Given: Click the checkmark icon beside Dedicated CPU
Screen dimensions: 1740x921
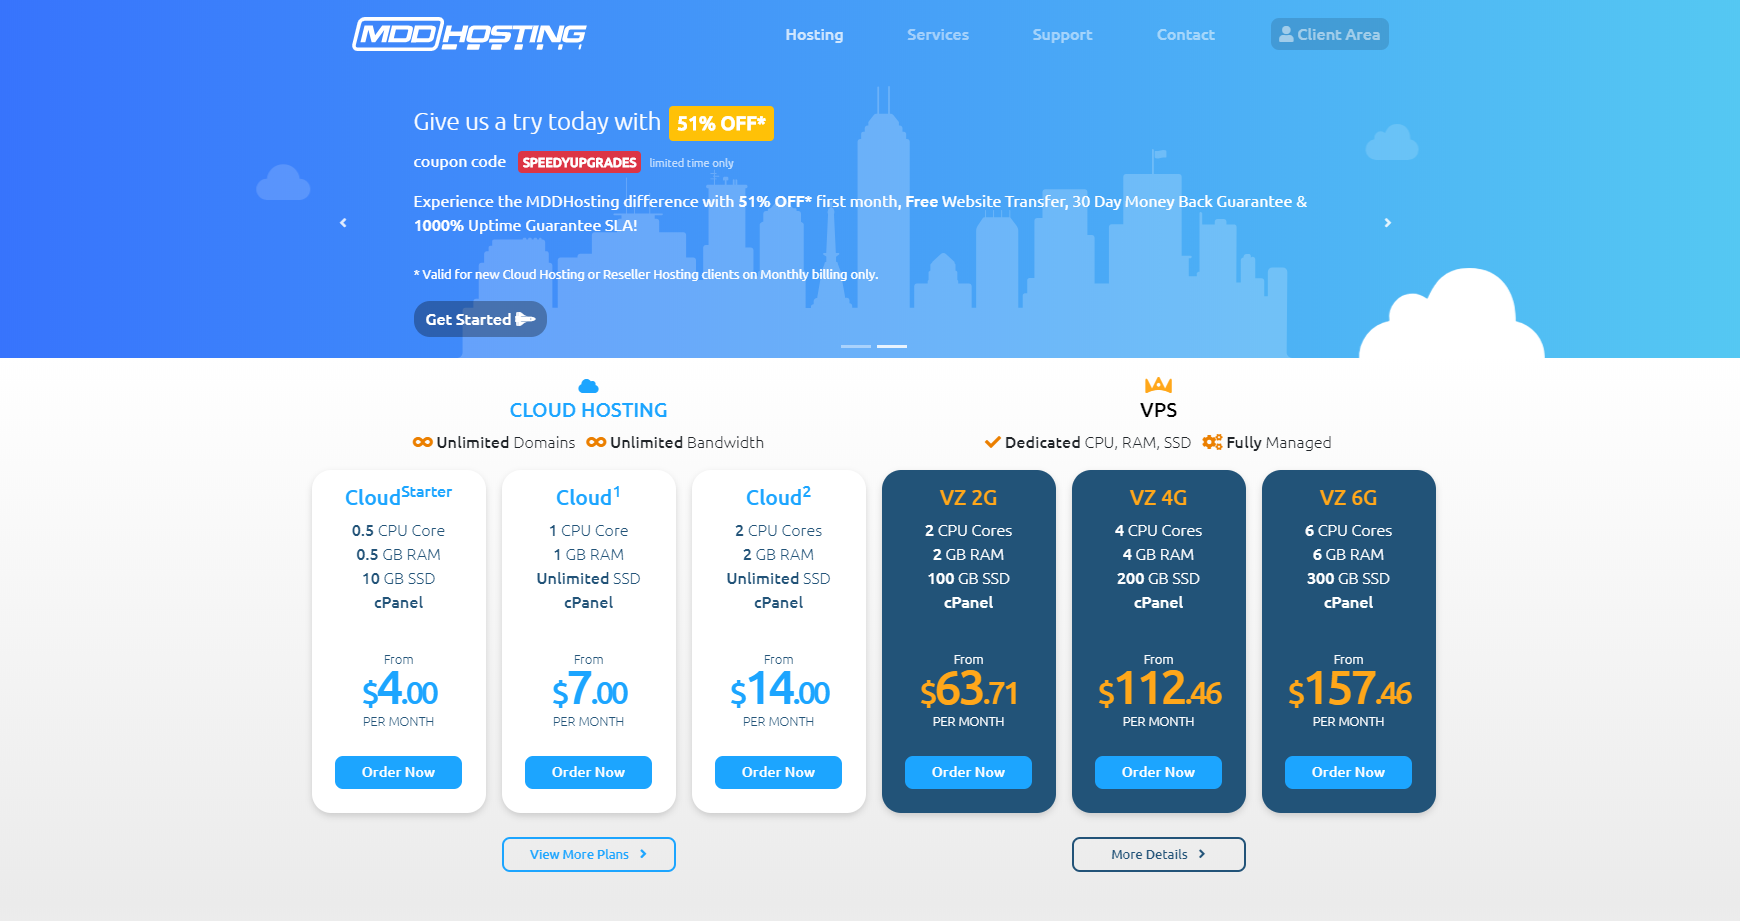Looking at the screenshot, I should click(993, 442).
